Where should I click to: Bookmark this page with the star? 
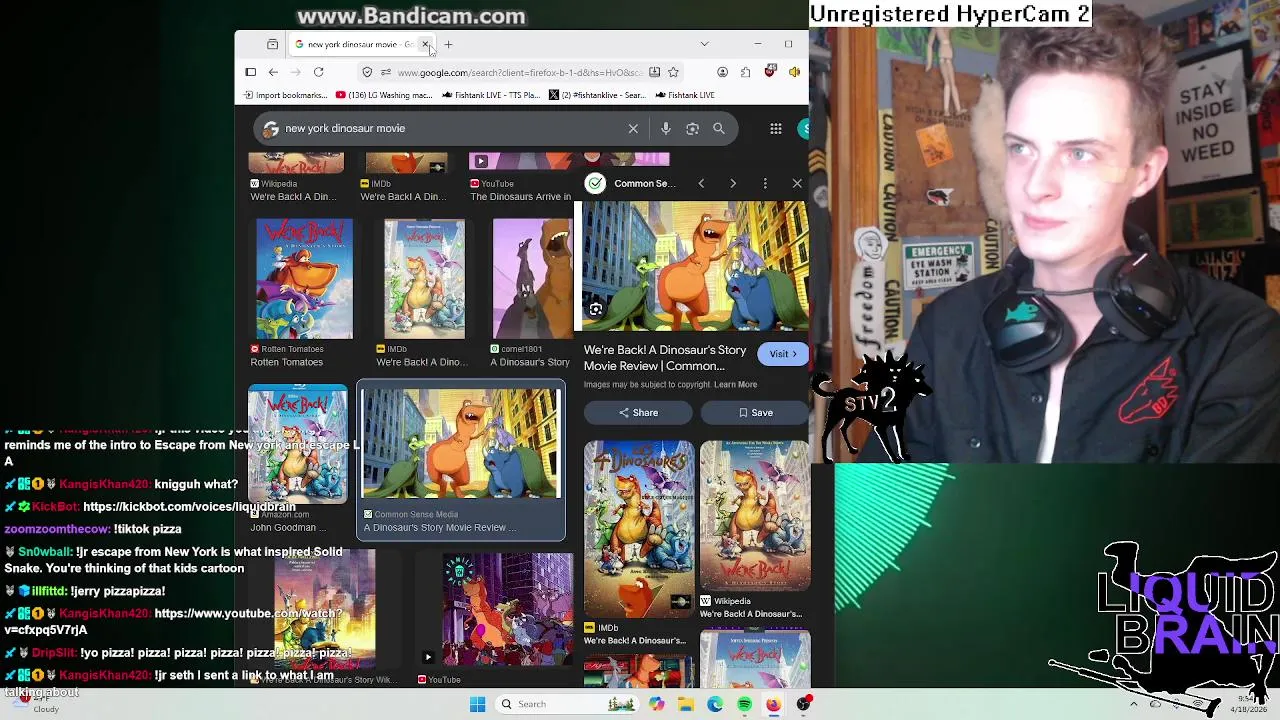pos(673,72)
